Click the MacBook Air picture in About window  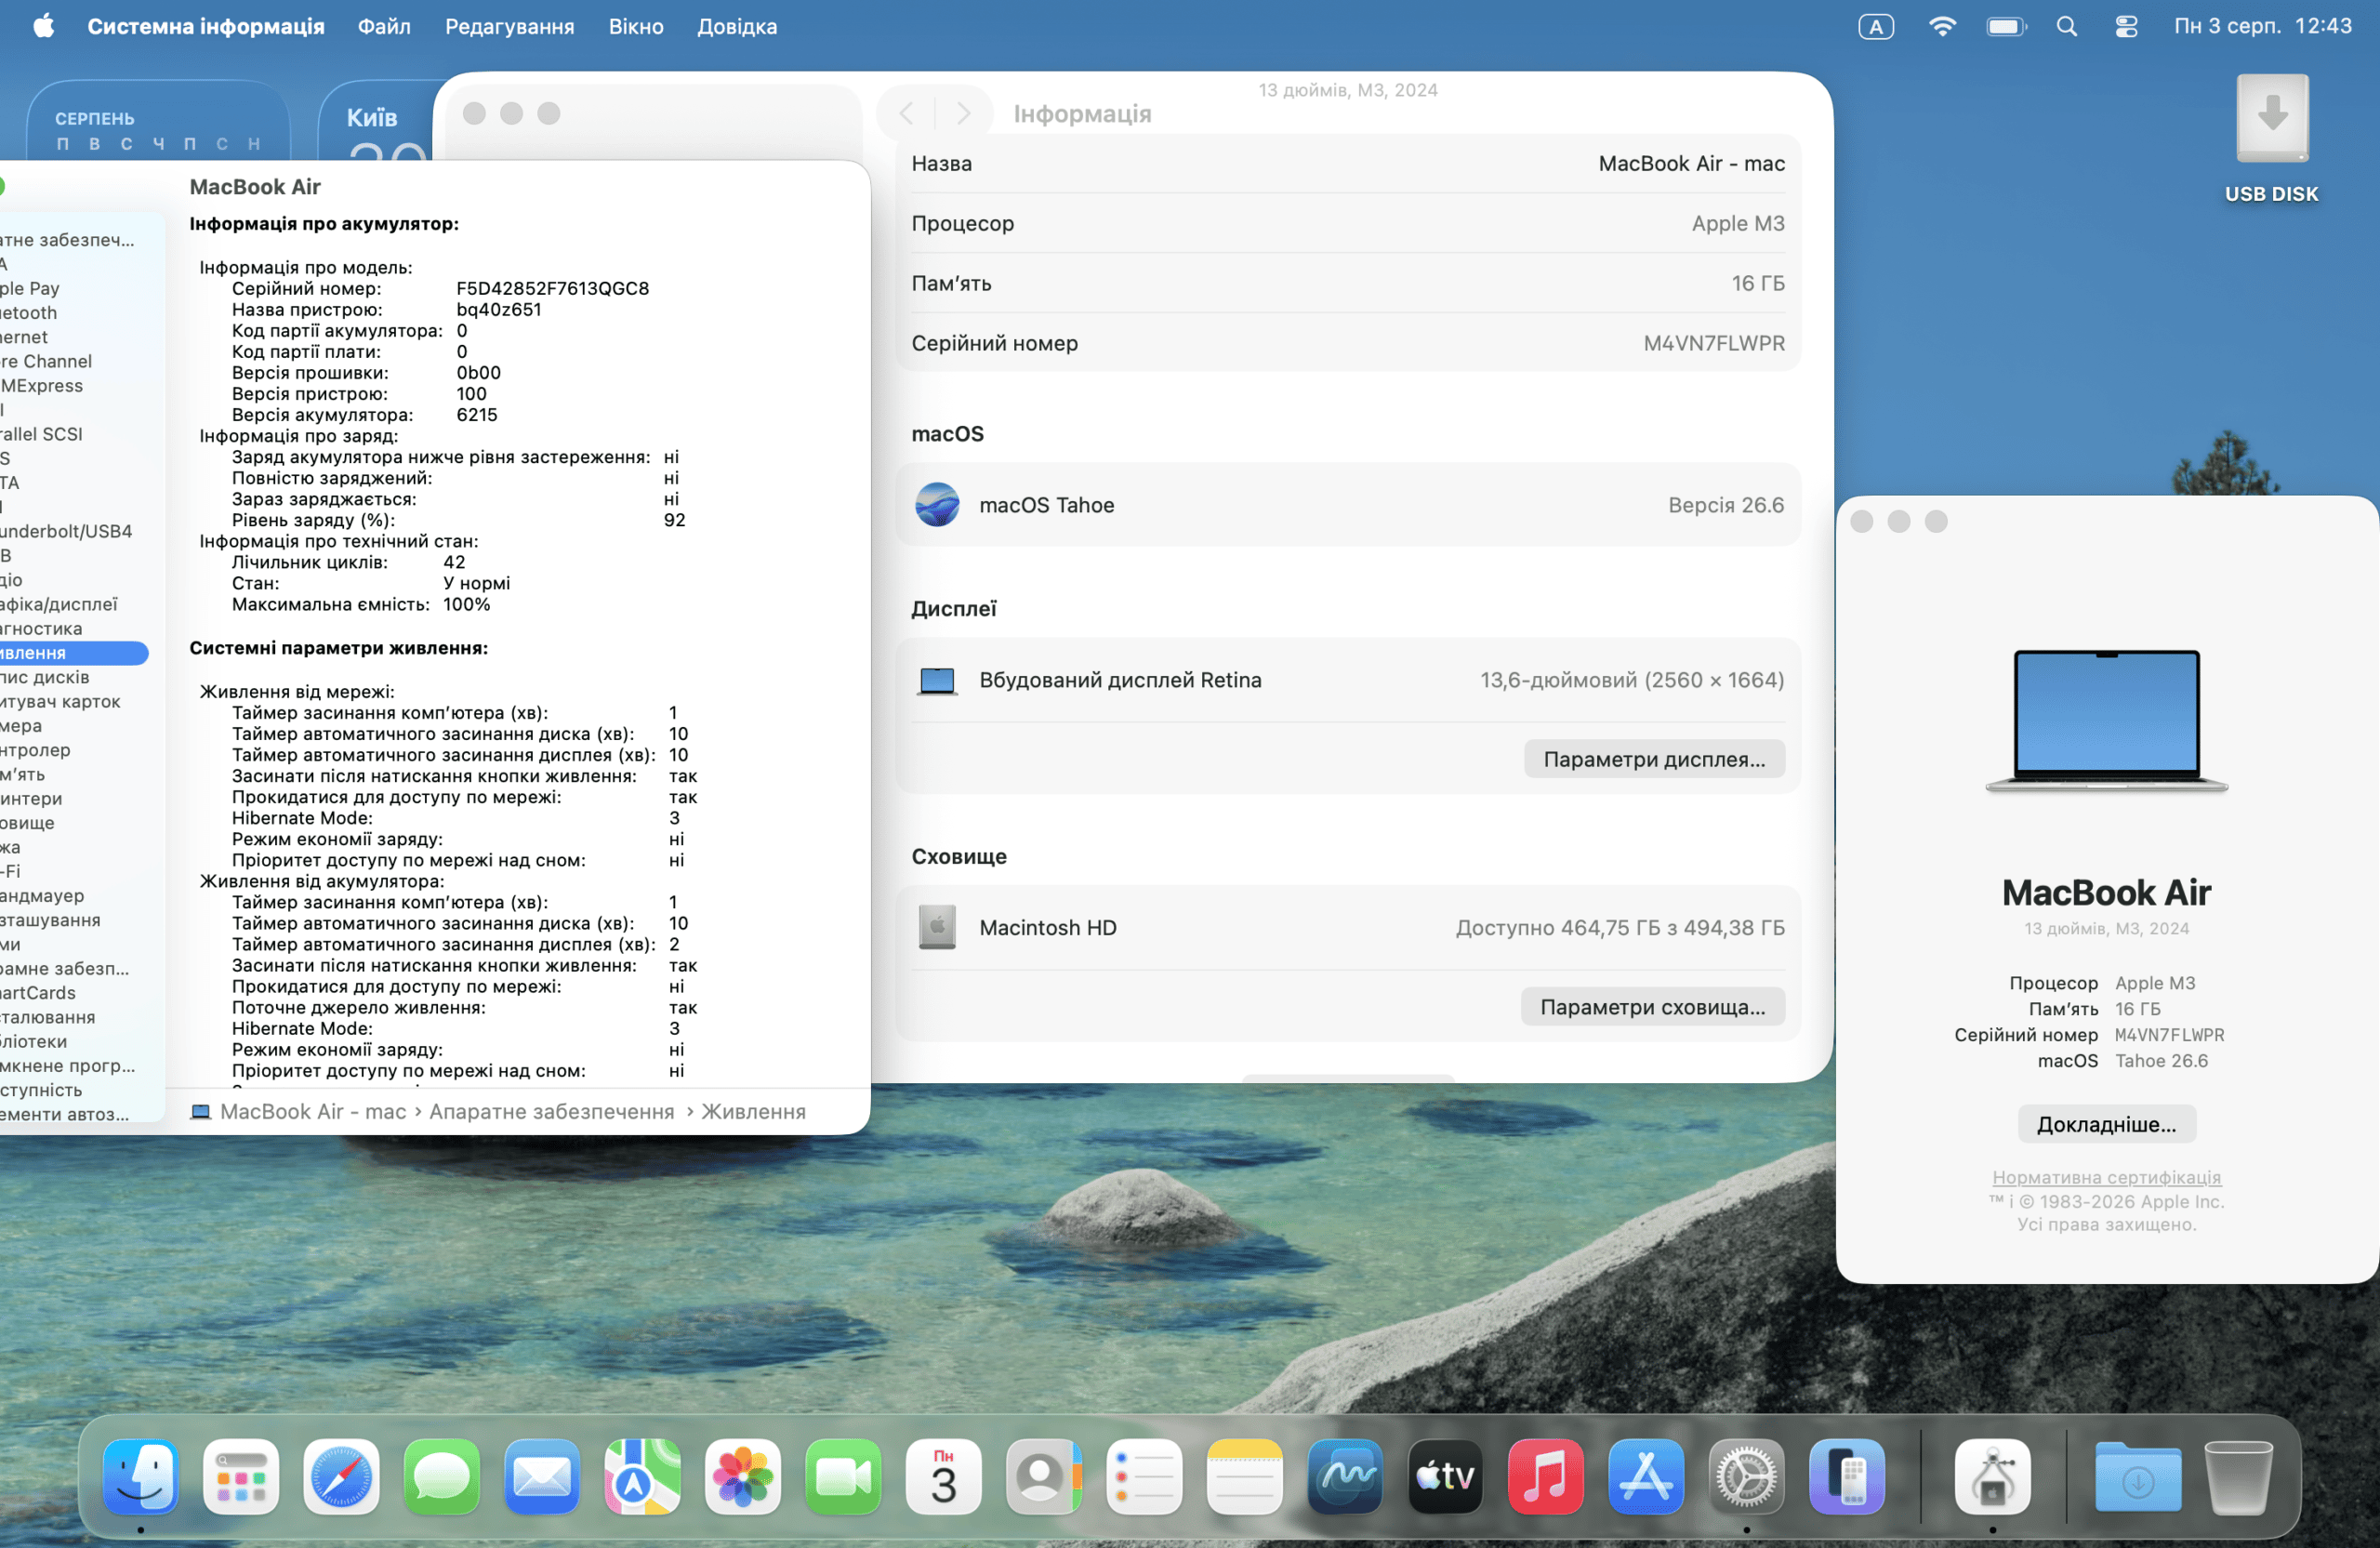point(2107,720)
